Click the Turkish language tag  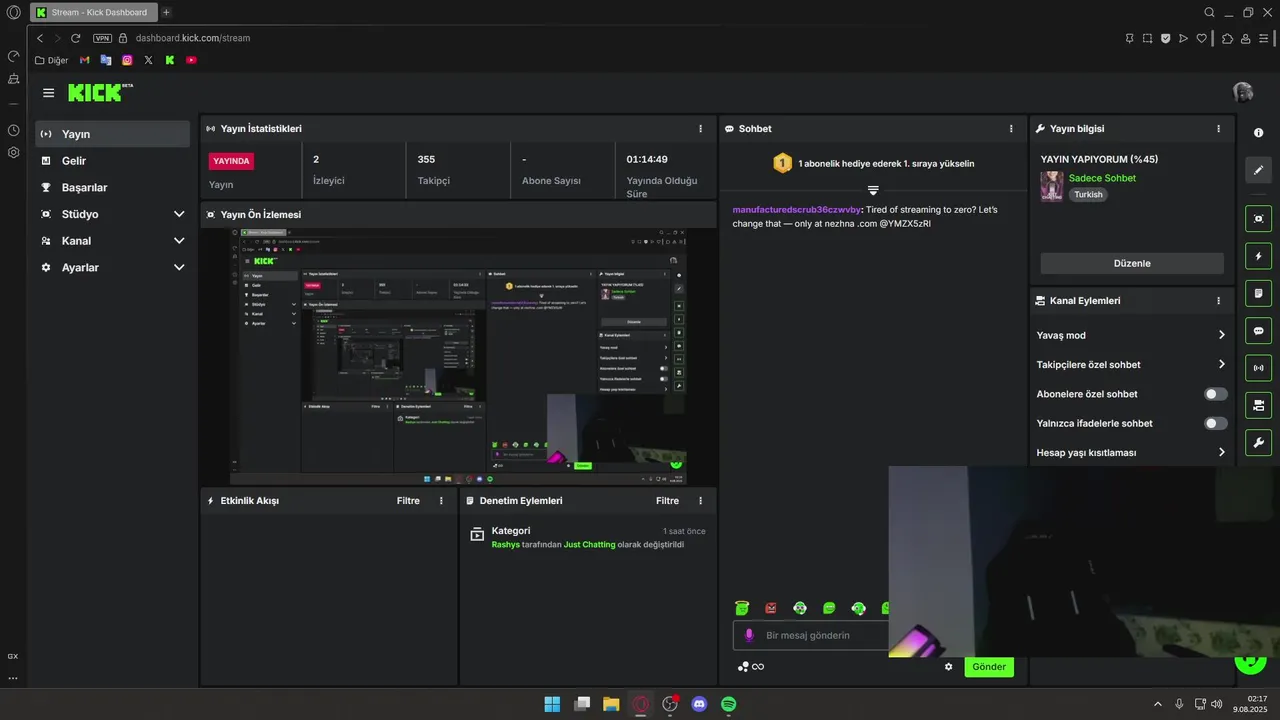[x=1088, y=195]
